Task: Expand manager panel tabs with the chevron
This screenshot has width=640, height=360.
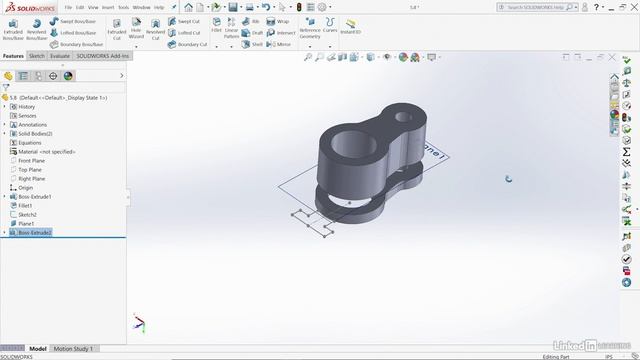Action: point(121,76)
